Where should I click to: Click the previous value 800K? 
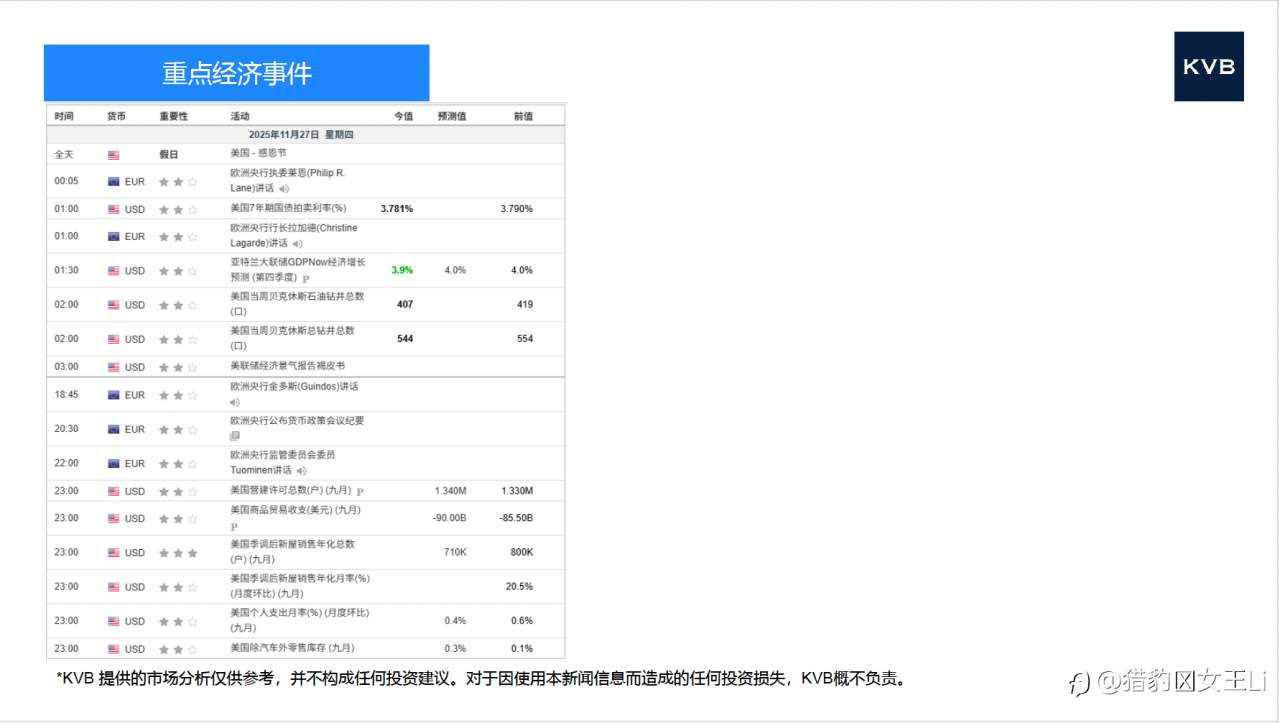point(522,552)
